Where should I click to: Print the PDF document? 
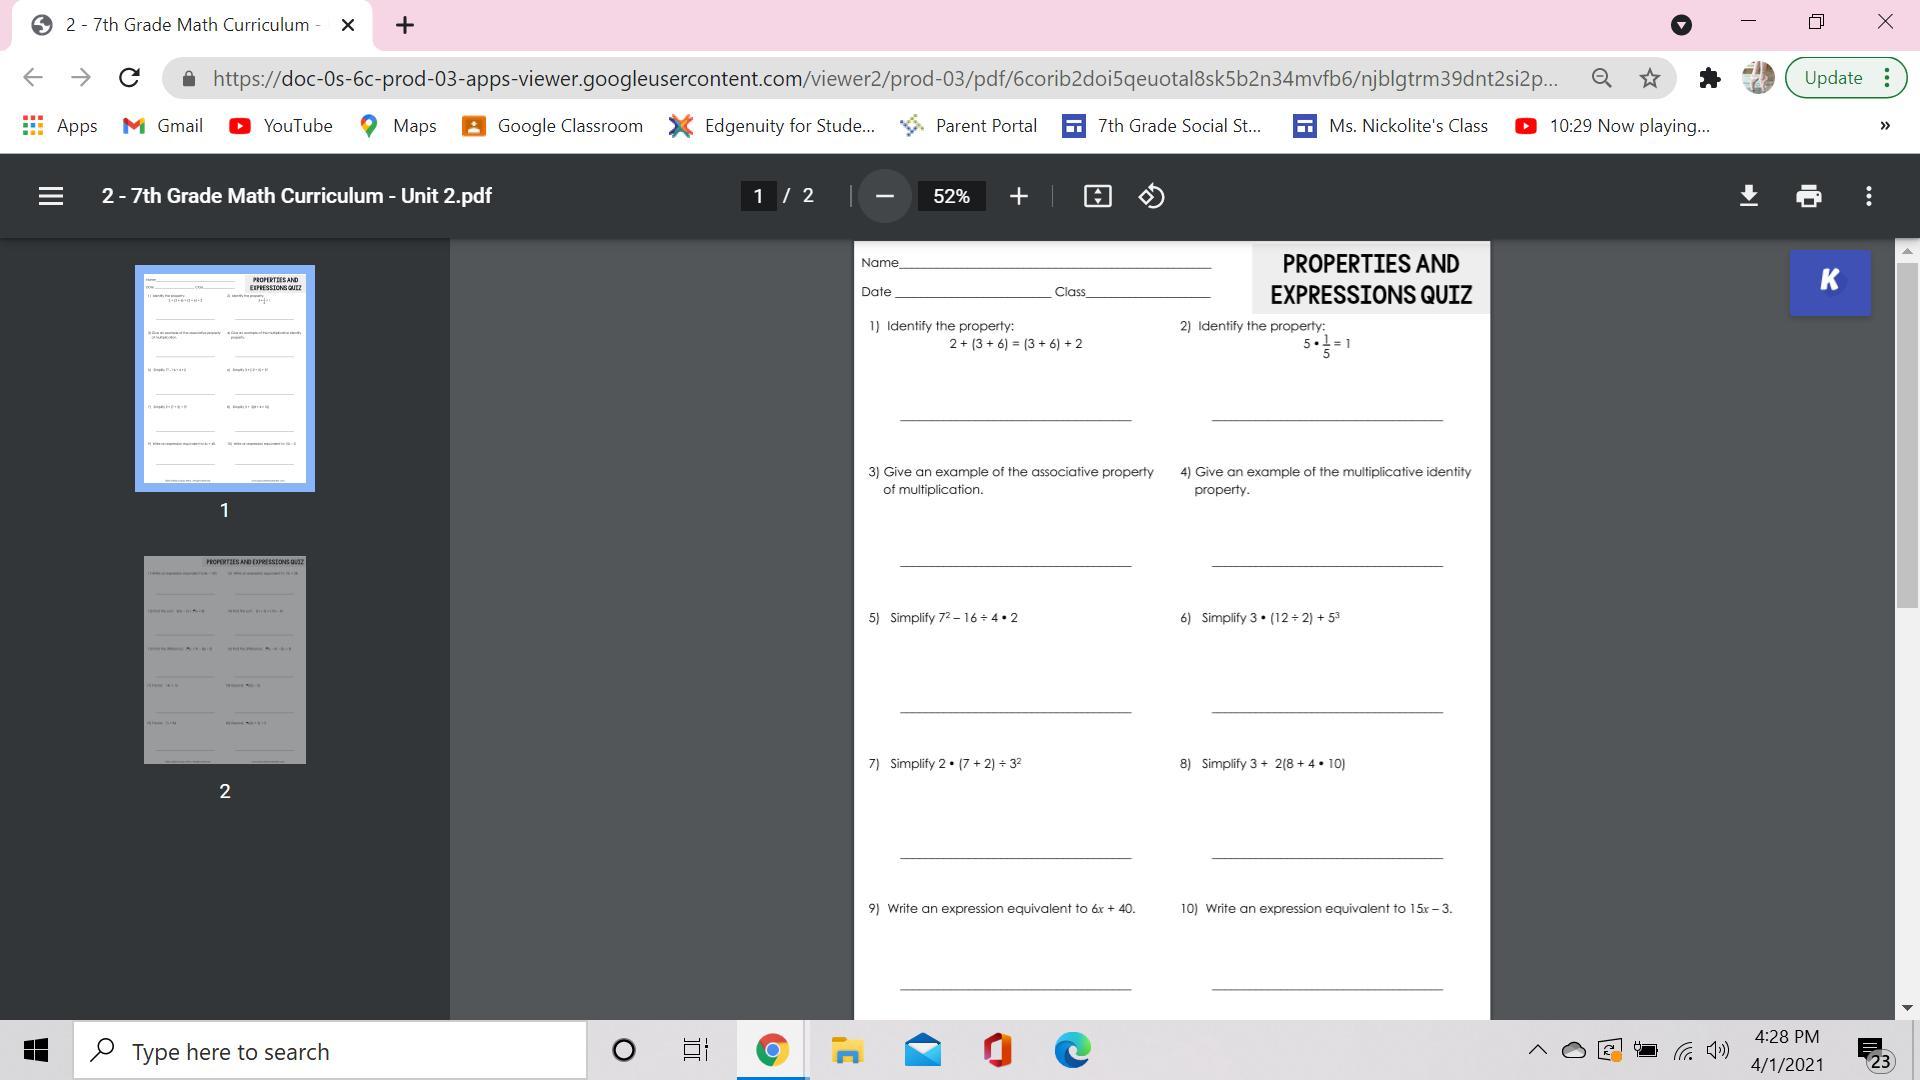pyautogui.click(x=1808, y=196)
